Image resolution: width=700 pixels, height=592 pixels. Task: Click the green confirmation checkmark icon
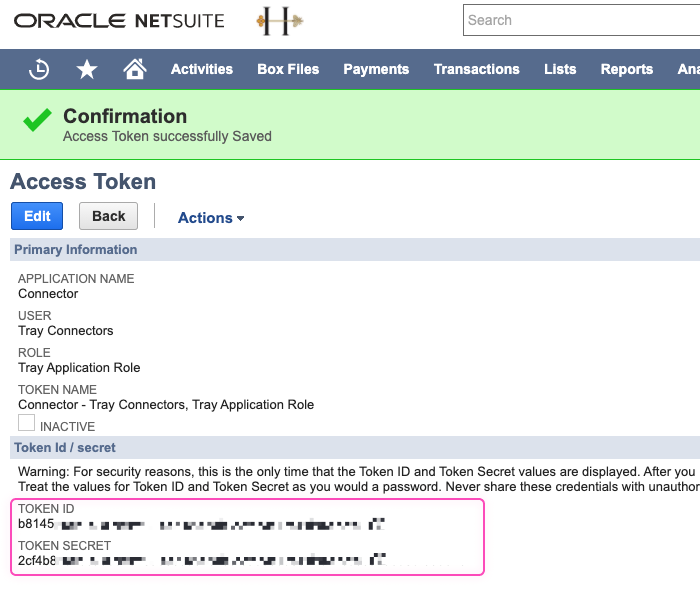pos(37,122)
